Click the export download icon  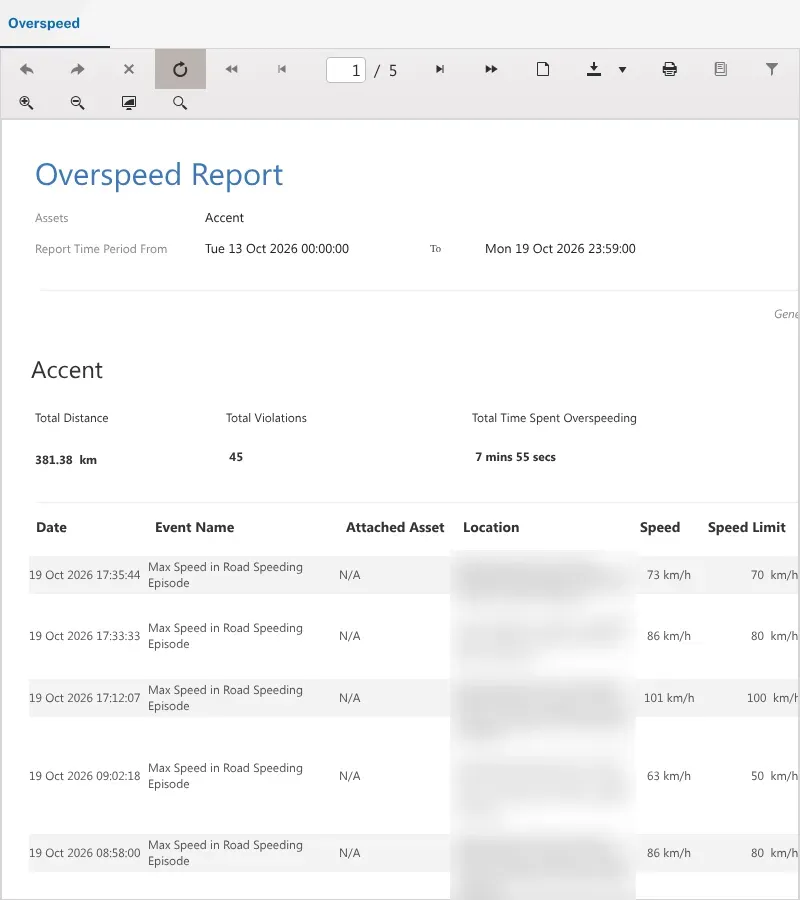(x=594, y=69)
